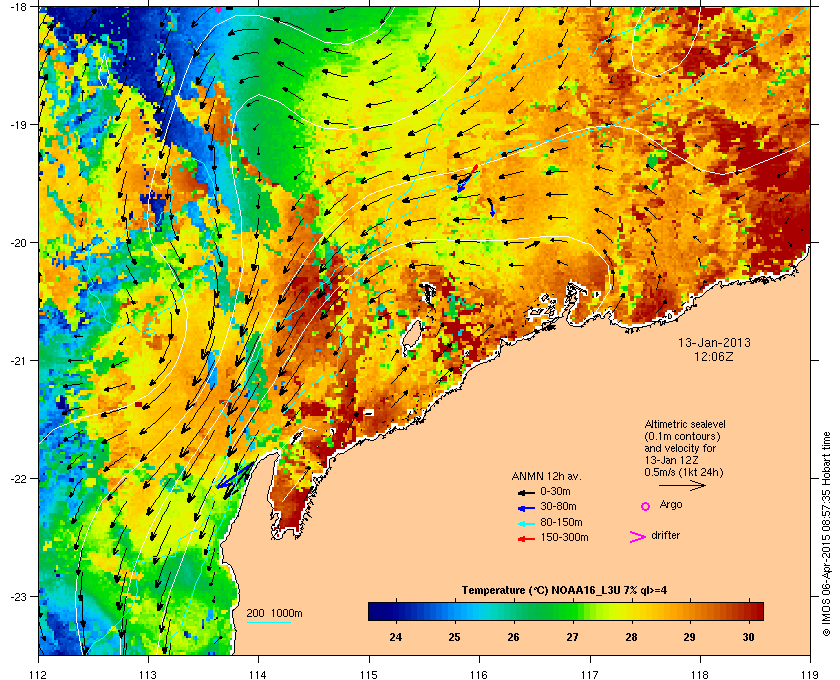Click the '30-80m' depth label

558,506
